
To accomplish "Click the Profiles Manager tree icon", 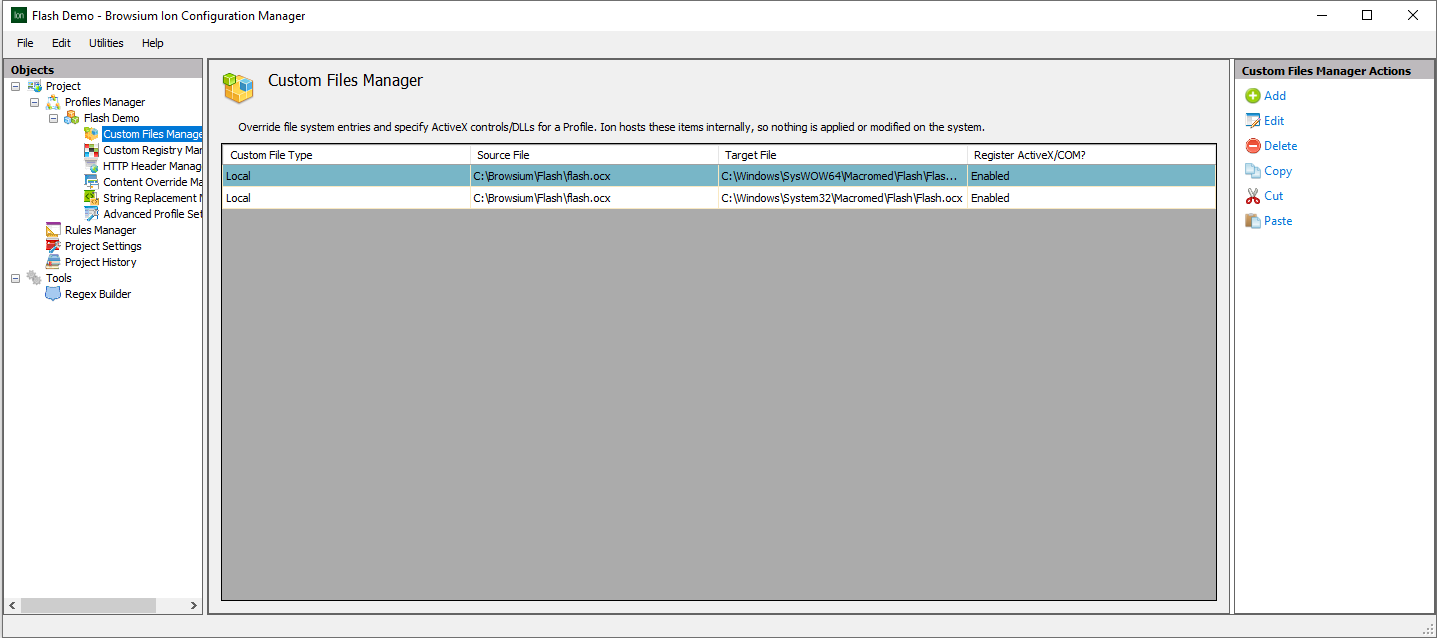I will coord(53,102).
